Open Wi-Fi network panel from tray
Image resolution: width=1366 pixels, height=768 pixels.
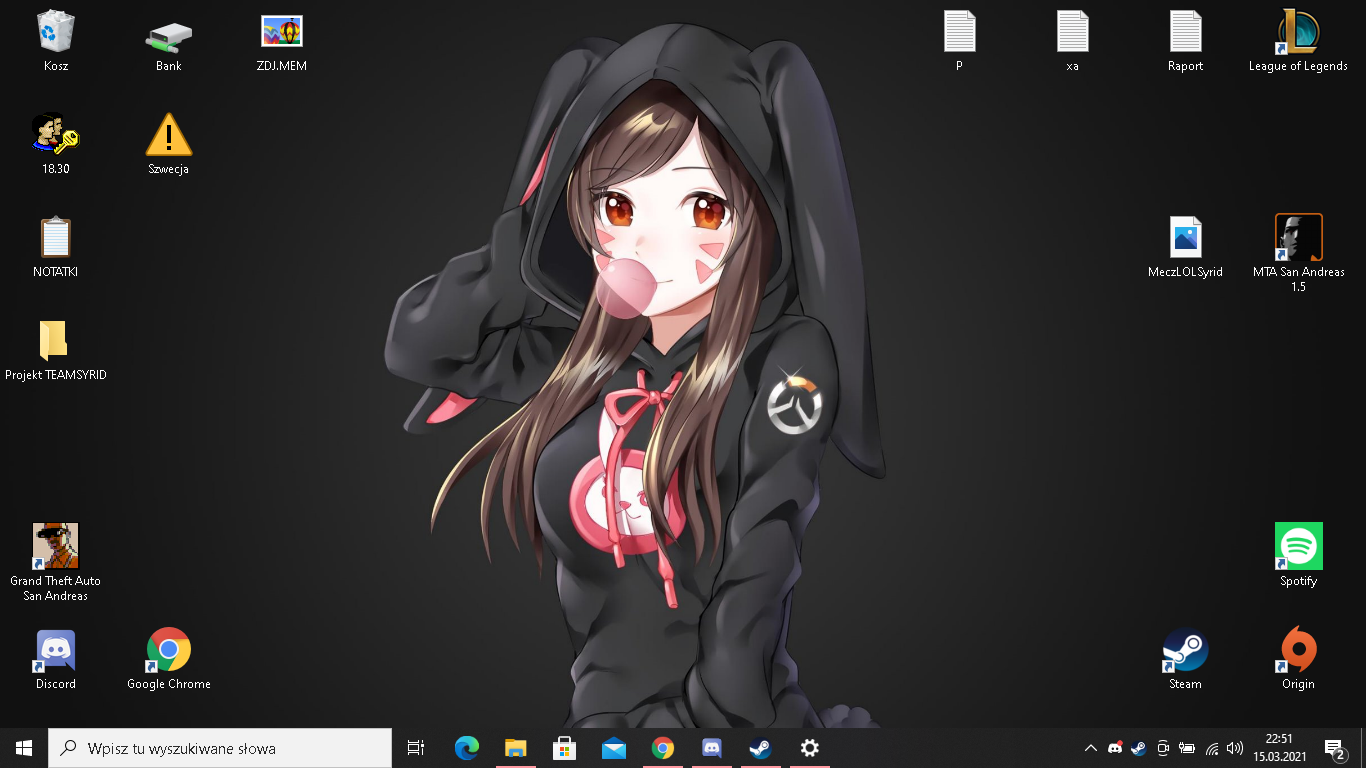click(x=1212, y=748)
